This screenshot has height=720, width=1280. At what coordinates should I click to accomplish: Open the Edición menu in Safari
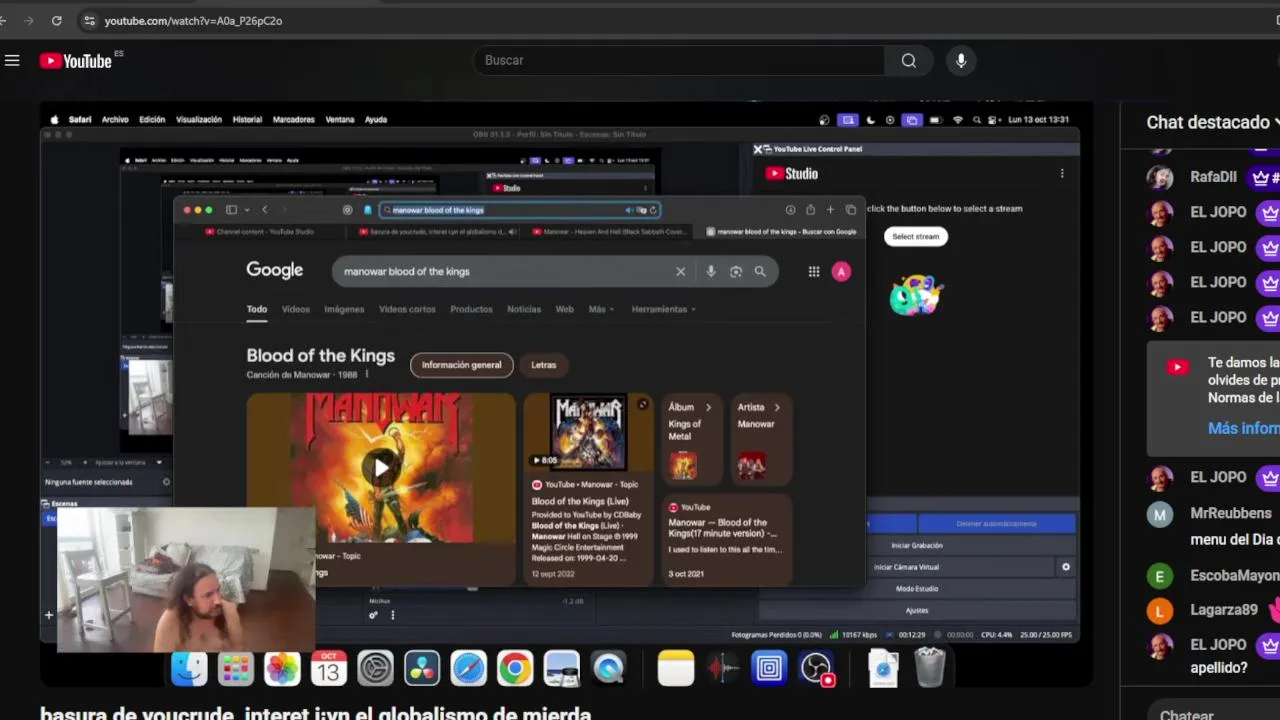(x=152, y=119)
